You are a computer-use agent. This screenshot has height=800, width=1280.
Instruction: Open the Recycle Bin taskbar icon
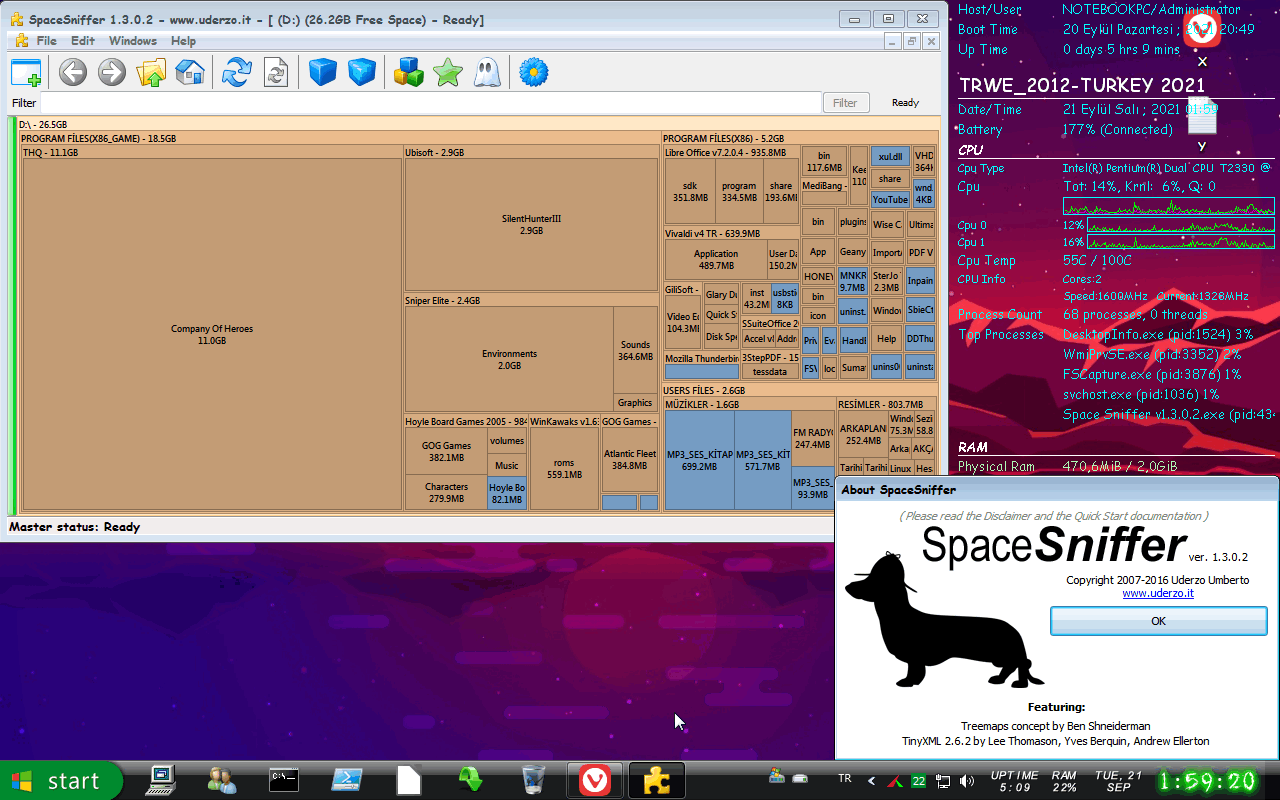tap(534, 780)
